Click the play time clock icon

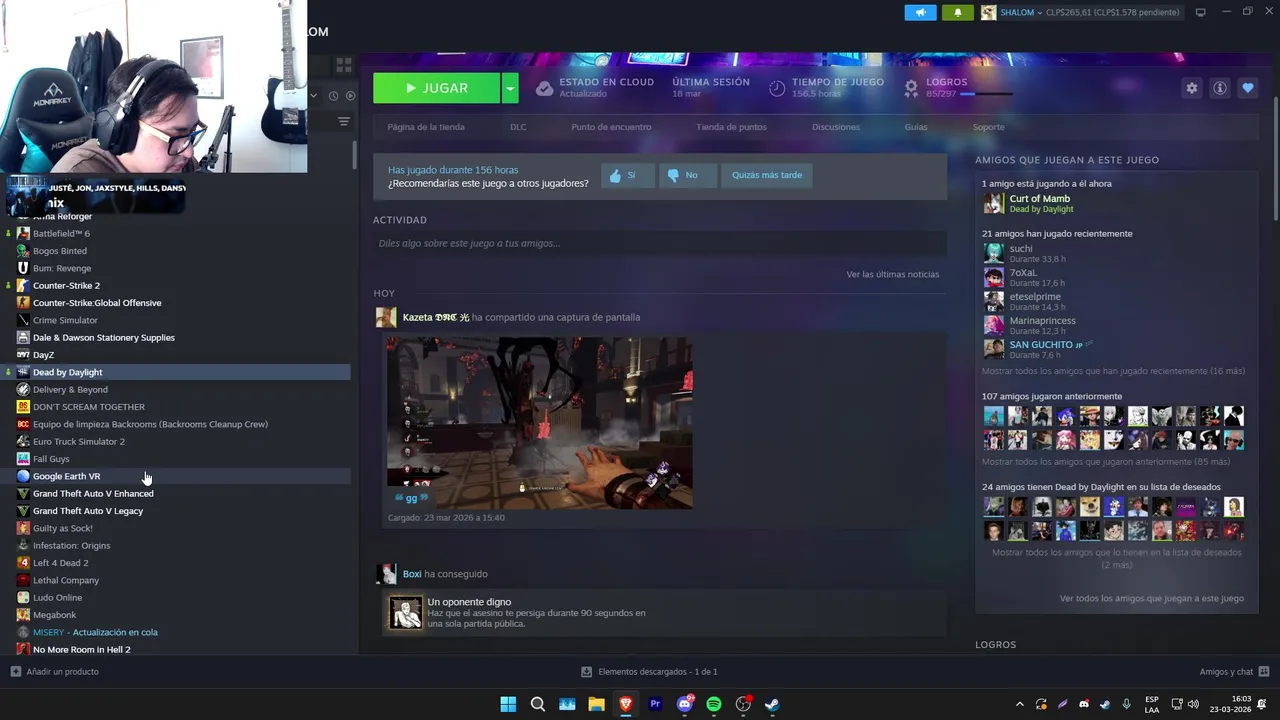tap(777, 88)
